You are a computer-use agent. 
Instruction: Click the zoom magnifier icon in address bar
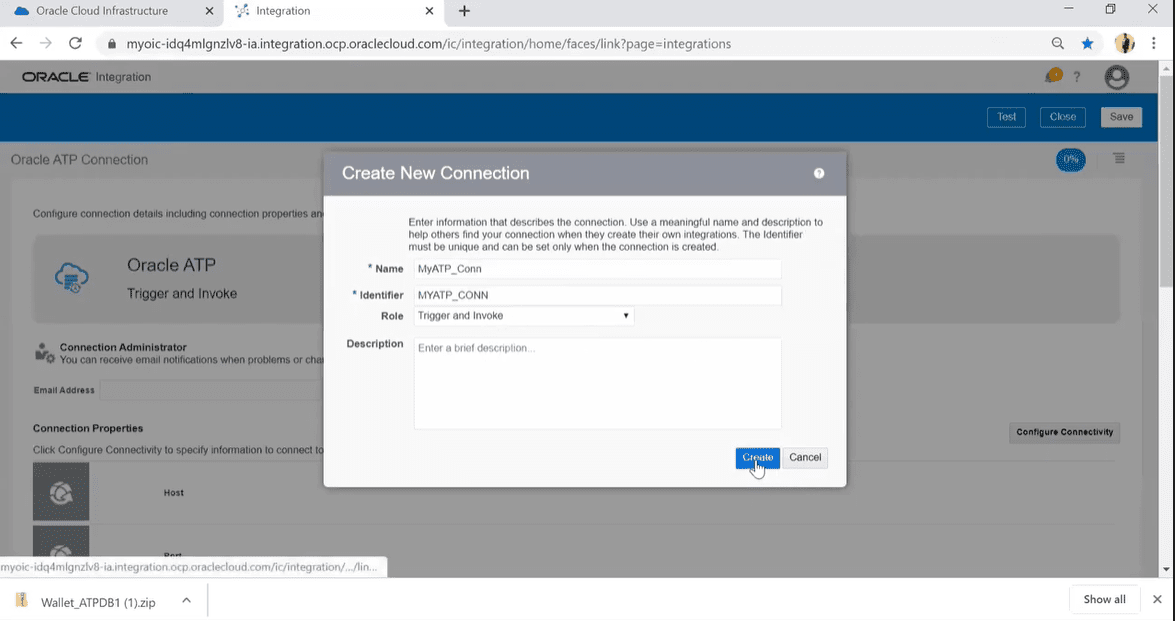(x=1057, y=43)
